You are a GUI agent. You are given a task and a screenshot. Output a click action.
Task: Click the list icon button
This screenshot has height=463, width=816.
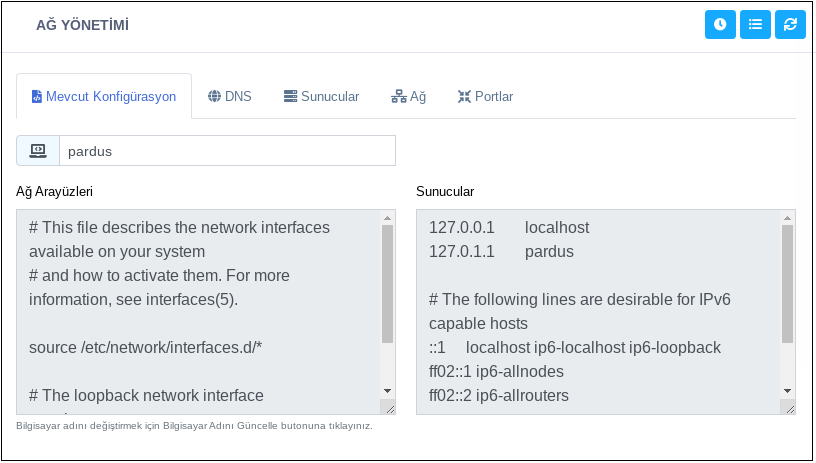(x=755, y=25)
